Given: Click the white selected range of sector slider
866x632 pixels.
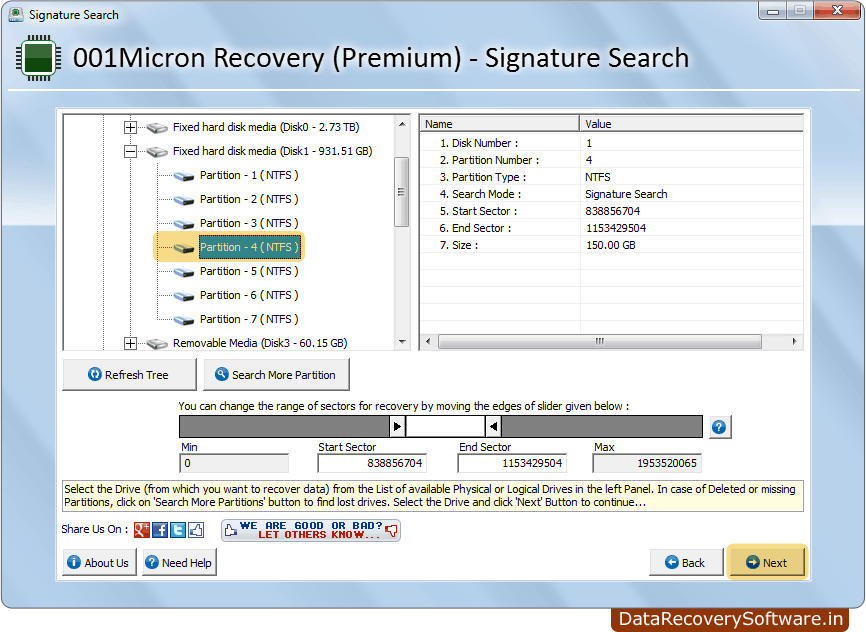Looking at the screenshot, I should tap(445, 426).
